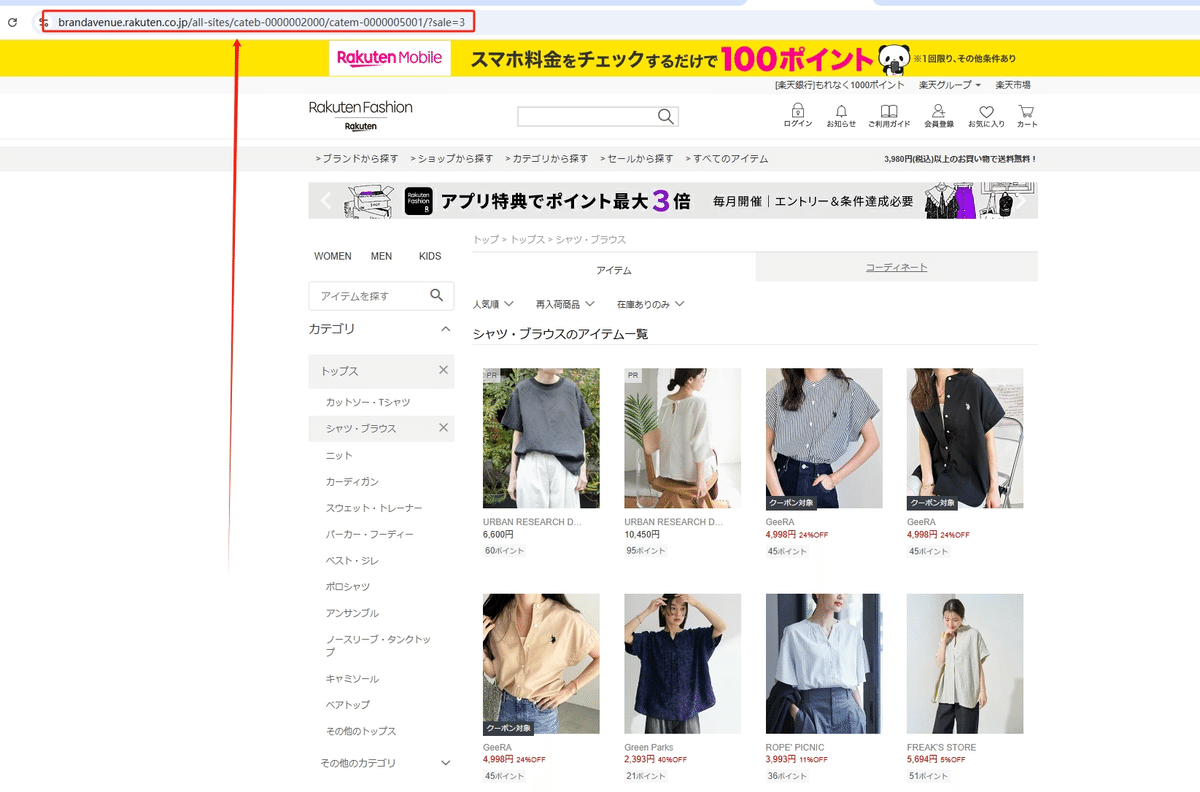Open the カート shopping cart icon
The image size is (1200, 792).
[1027, 116]
